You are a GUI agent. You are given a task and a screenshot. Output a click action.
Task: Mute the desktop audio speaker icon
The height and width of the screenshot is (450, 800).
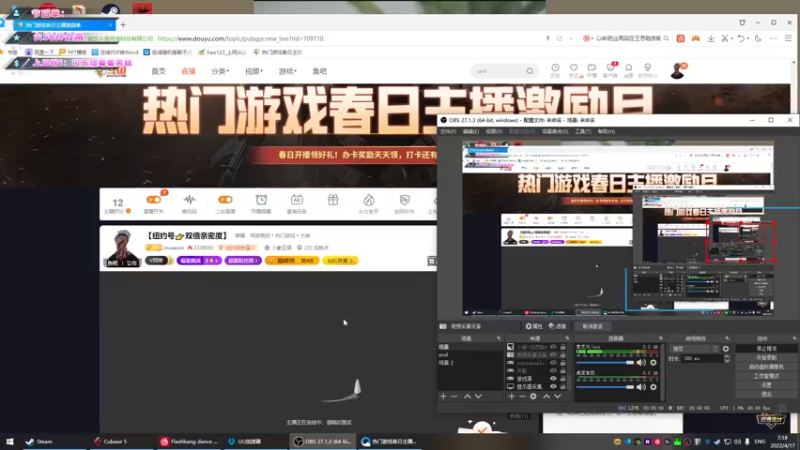pyautogui.click(x=641, y=387)
